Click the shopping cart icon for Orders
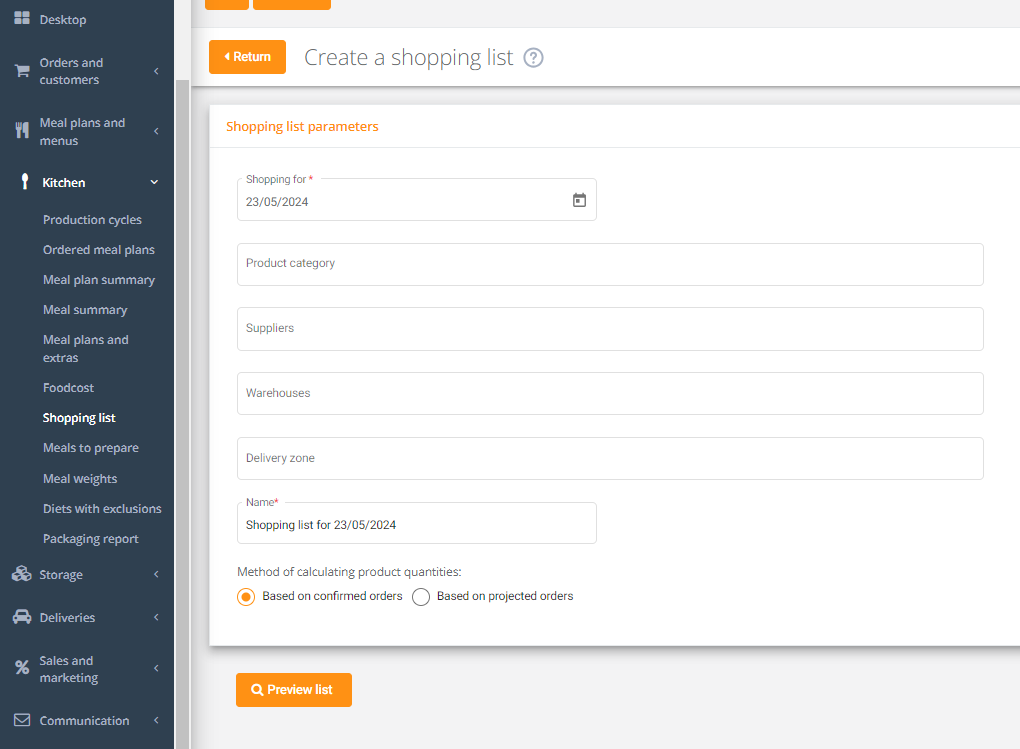Image resolution: width=1020 pixels, height=749 pixels. (22, 71)
